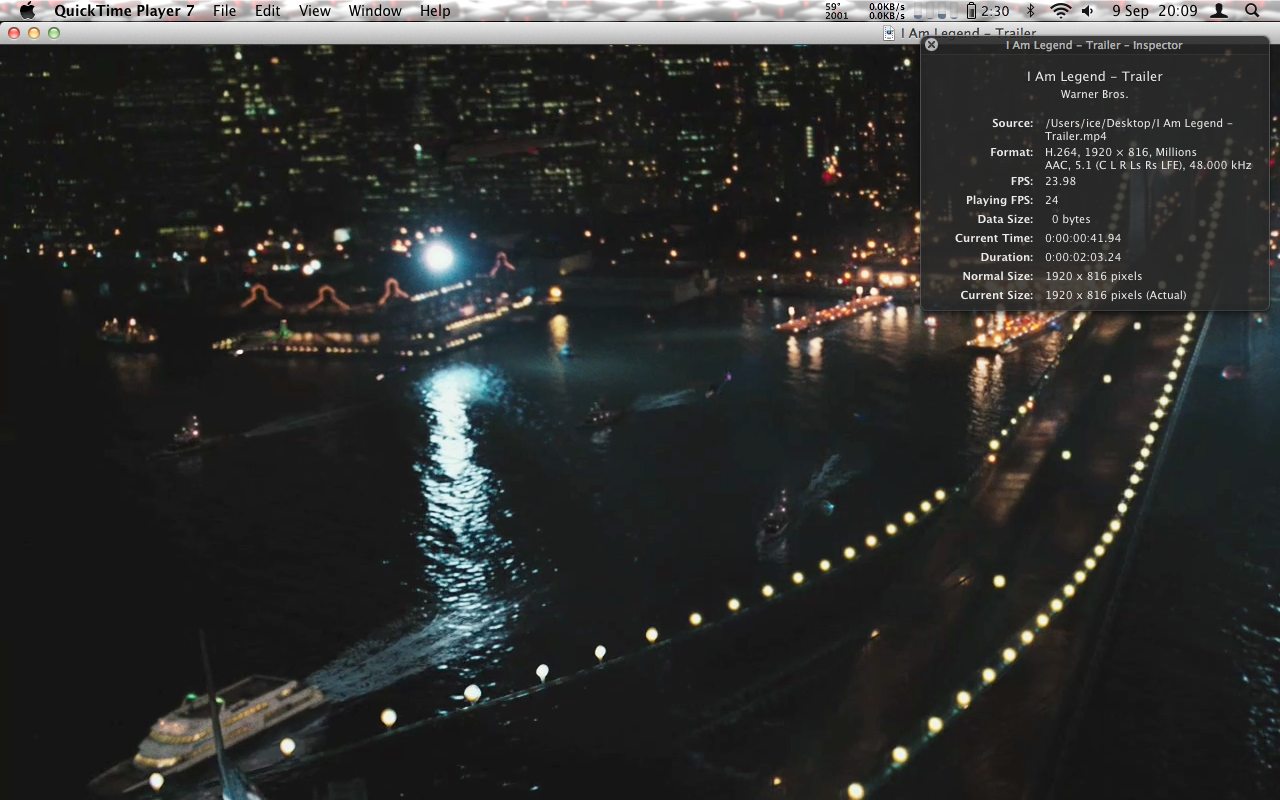Click the Duration value 0:00:02:03.24
This screenshot has height=800, width=1280.
pos(1083,257)
